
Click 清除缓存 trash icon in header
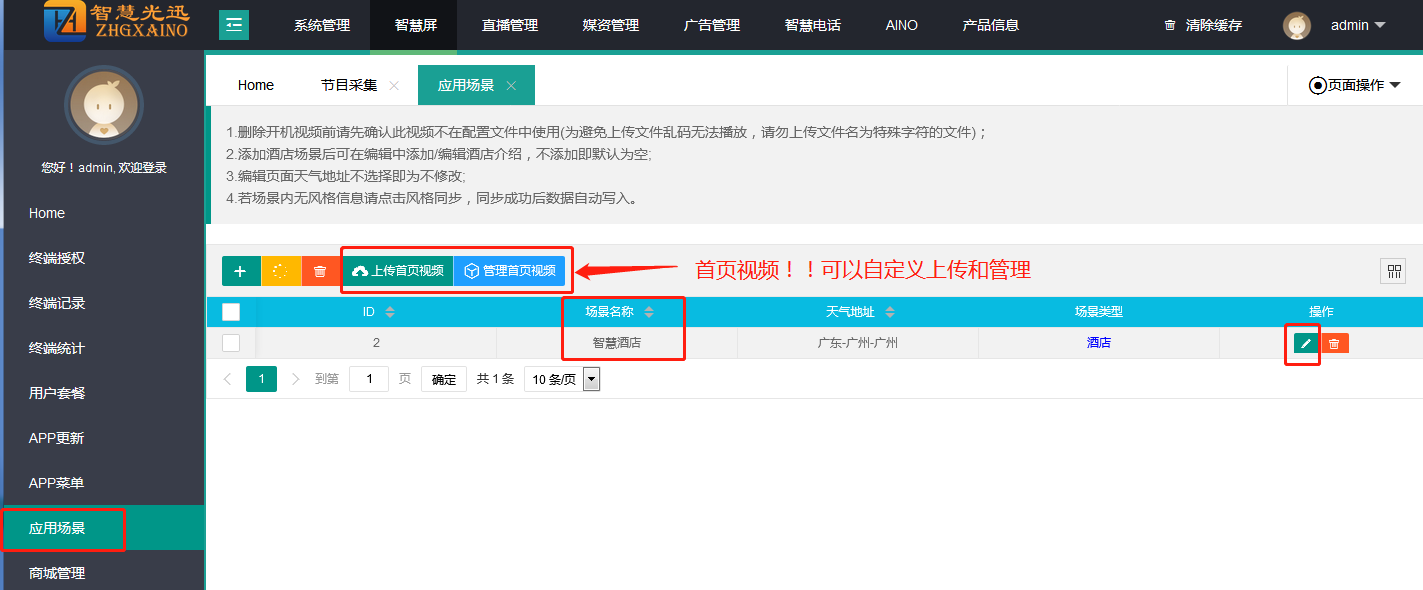(x=1170, y=25)
